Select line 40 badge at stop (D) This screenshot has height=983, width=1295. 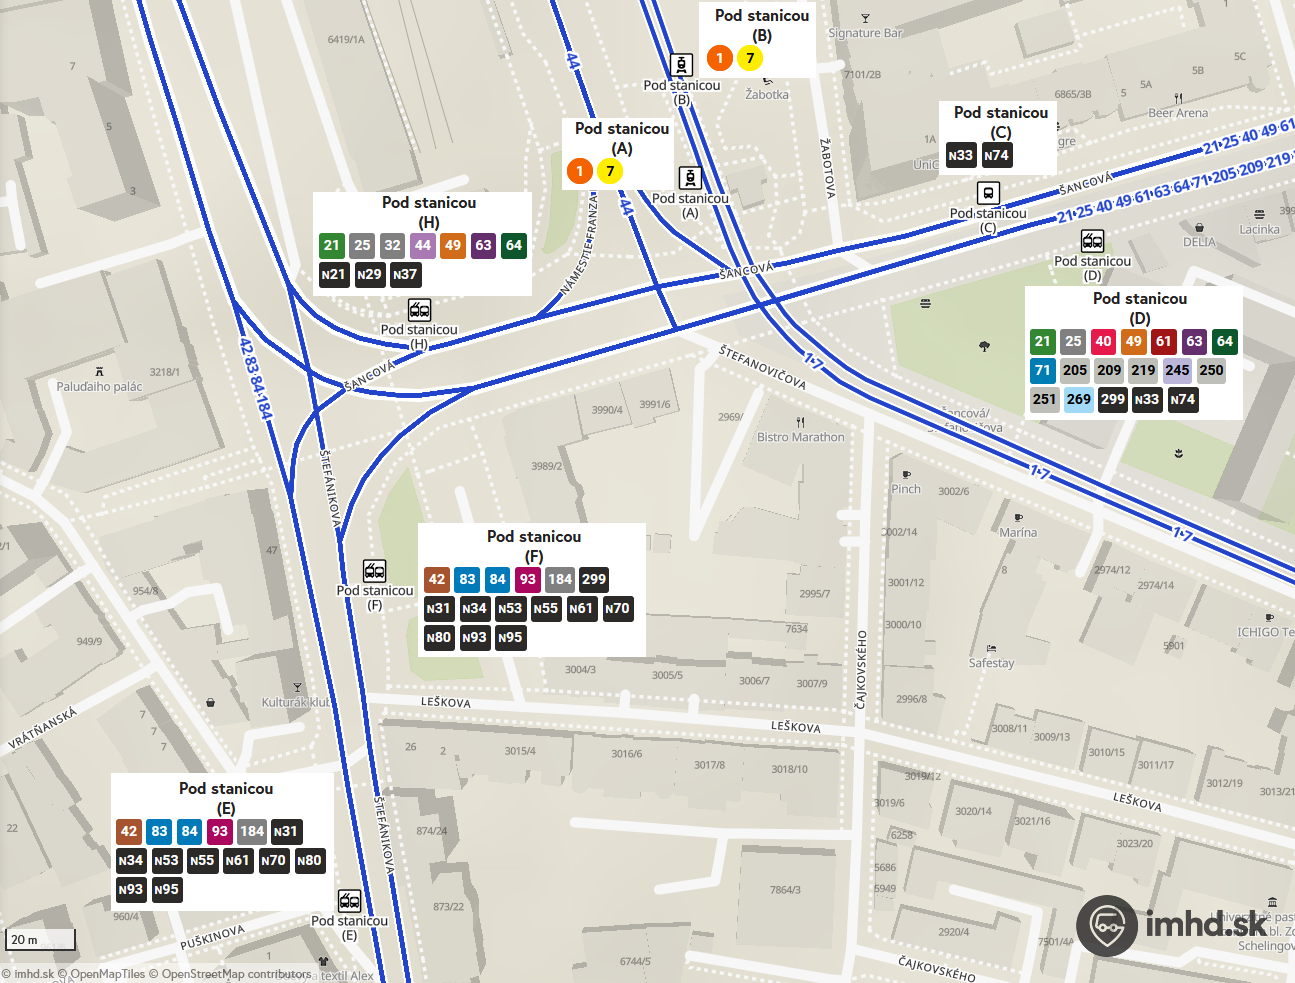(1103, 341)
